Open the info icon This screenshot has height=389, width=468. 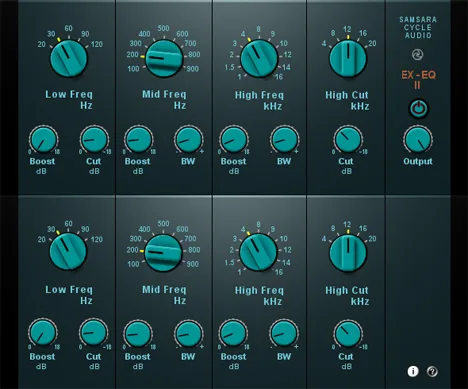[413, 371]
